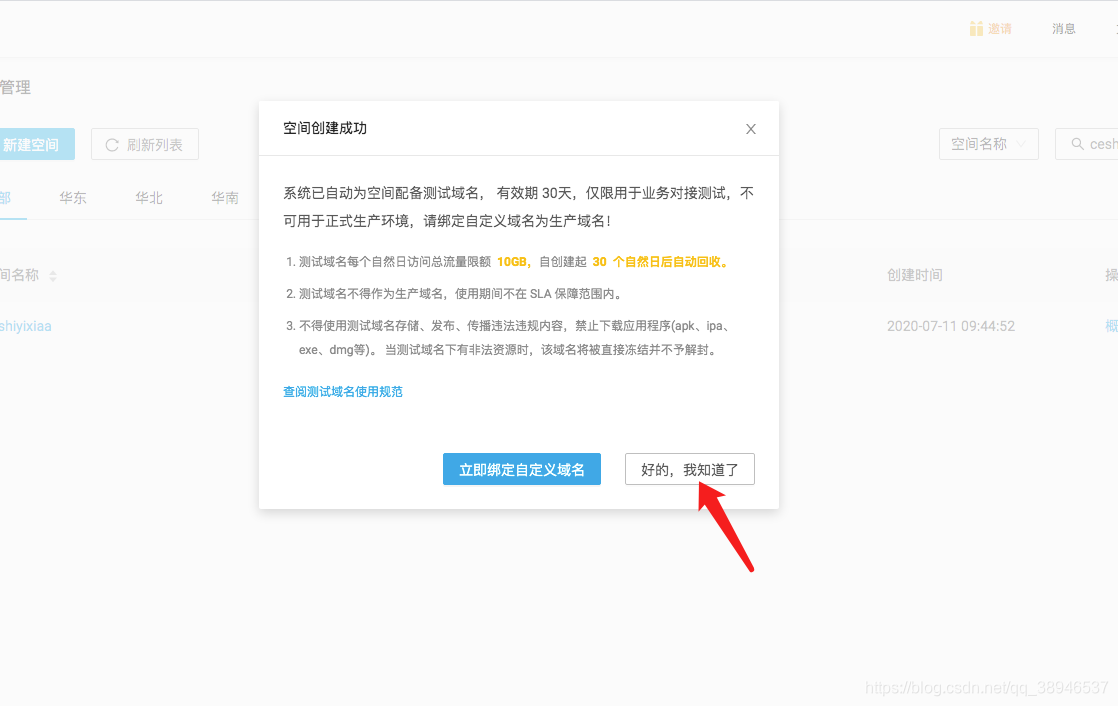
Task: Click the 空间创建成功 dialog title
Action: point(325,128)
